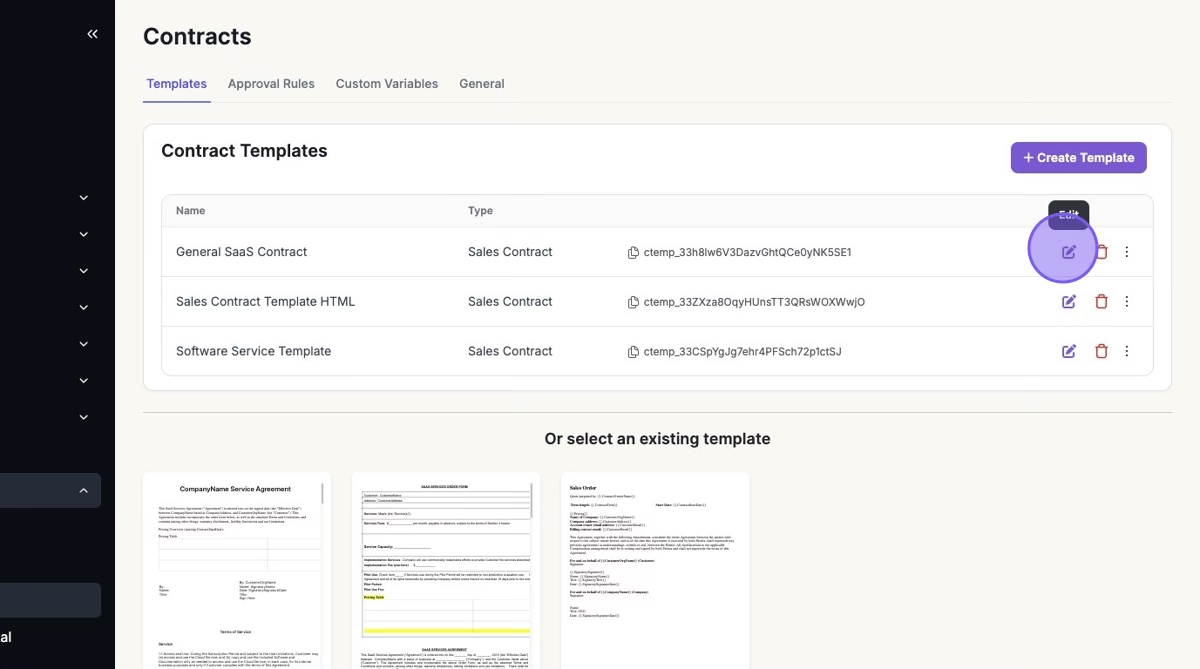Collapse the highlighted sidebar section chevron
Viewport: 1200px width, 669px height.
84,490
